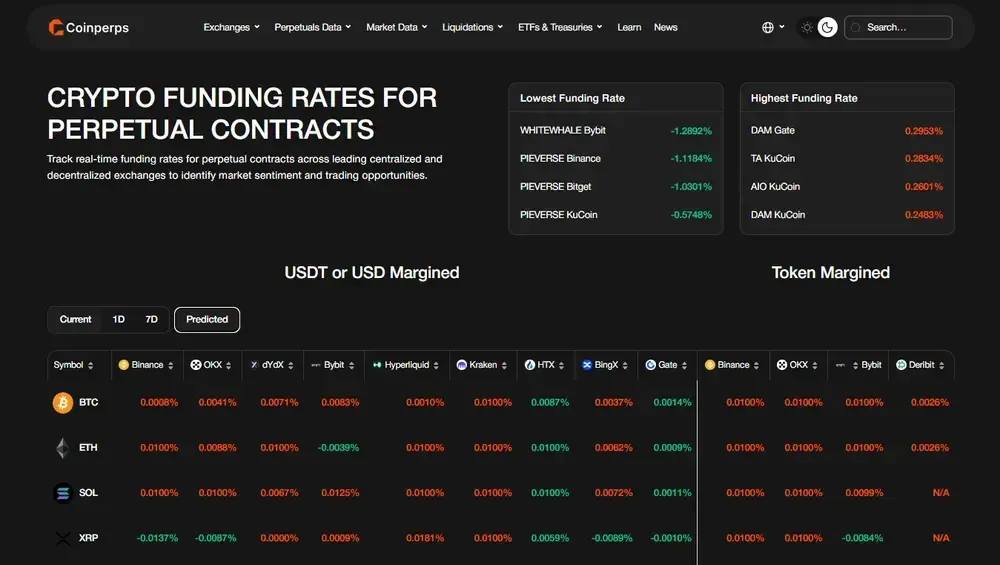
Task: Open the Learn page
Action: click(629, 27)
